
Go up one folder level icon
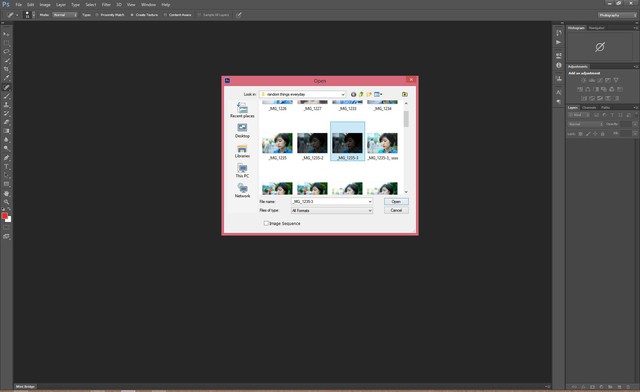point(361,94)
